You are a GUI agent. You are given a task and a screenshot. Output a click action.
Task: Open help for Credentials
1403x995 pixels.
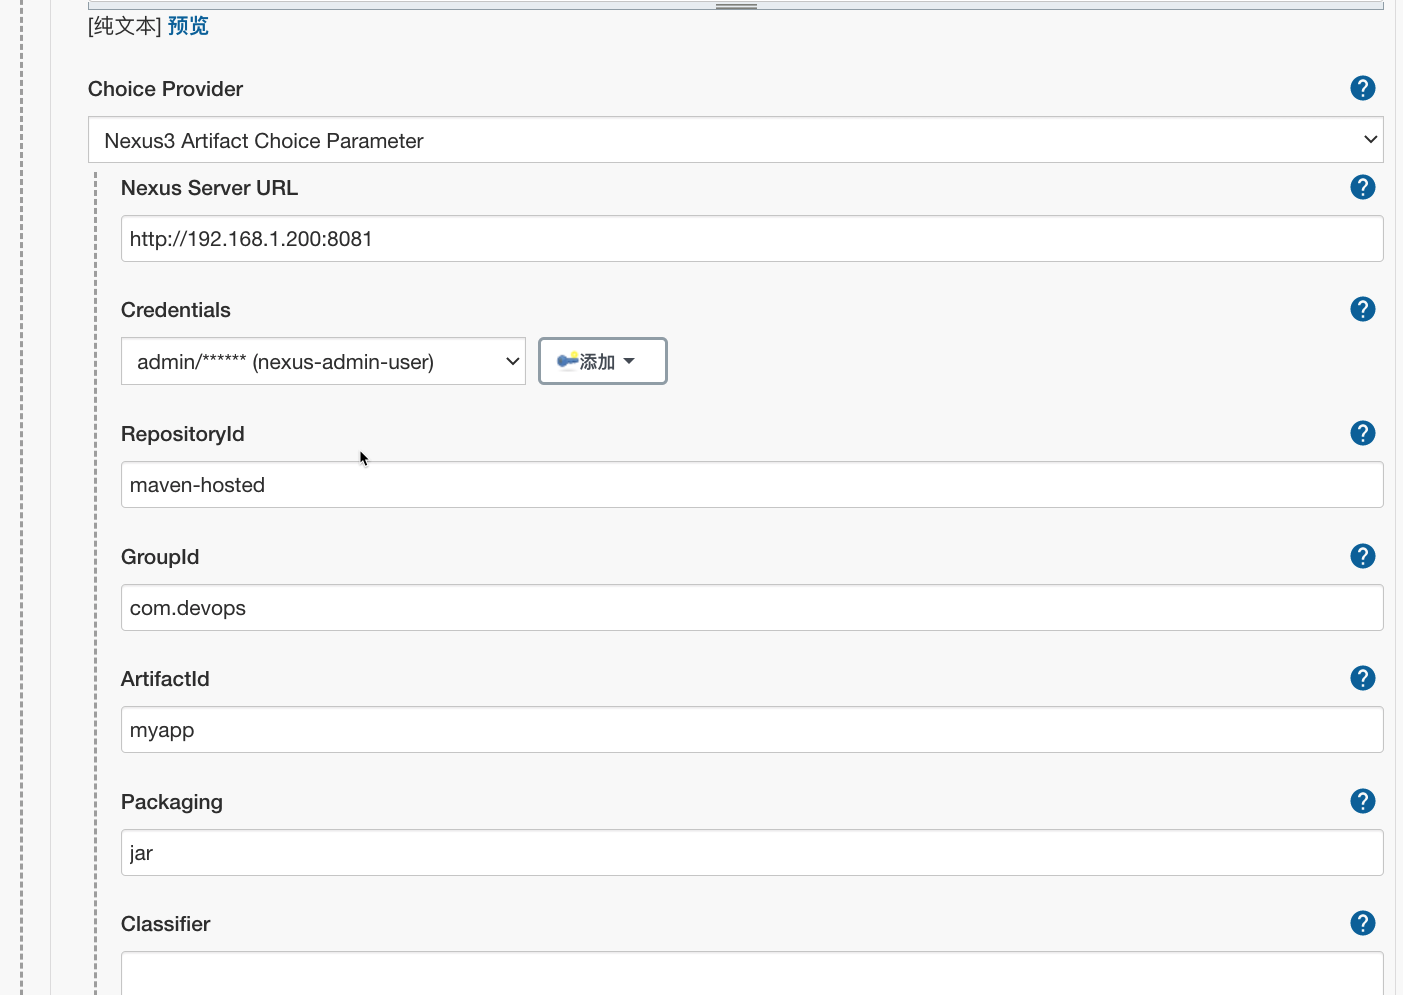(1362, 309)
